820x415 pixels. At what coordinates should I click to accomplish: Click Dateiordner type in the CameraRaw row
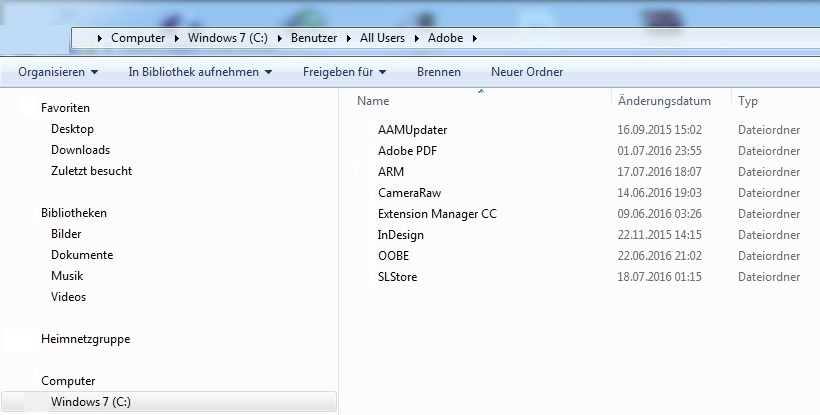(x=769, y=192)
